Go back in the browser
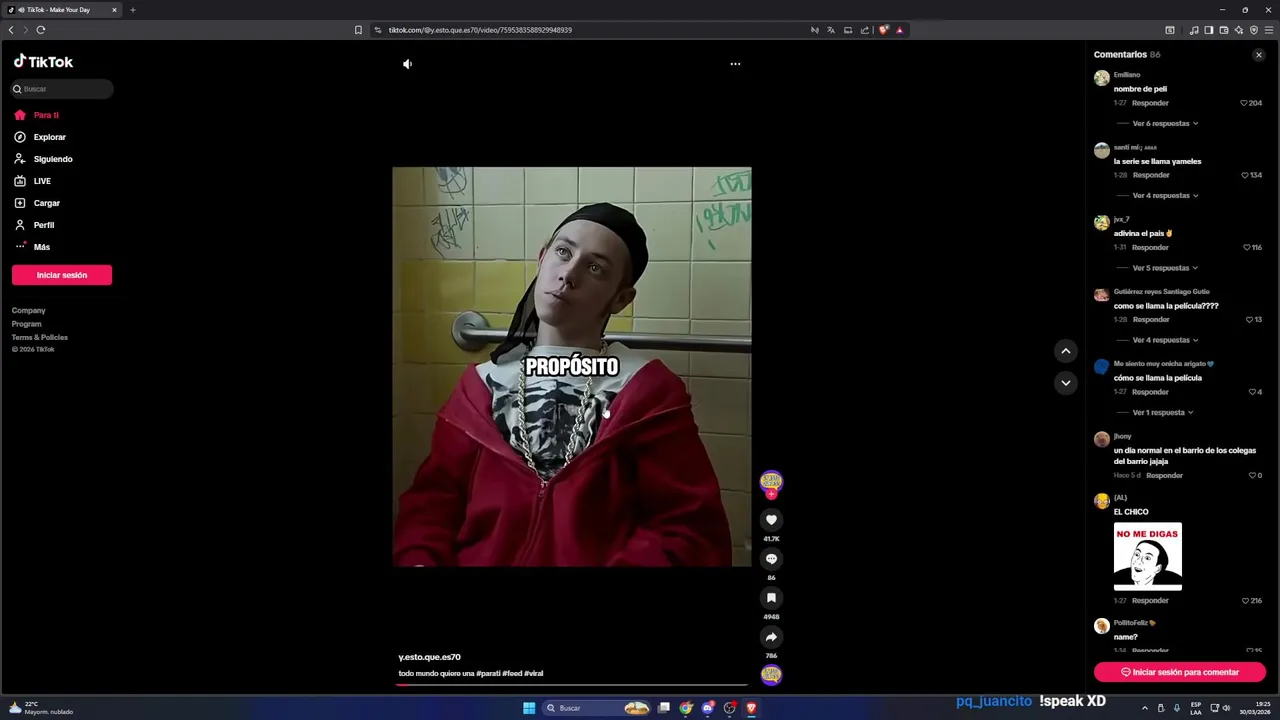 [x=11, y=30]
